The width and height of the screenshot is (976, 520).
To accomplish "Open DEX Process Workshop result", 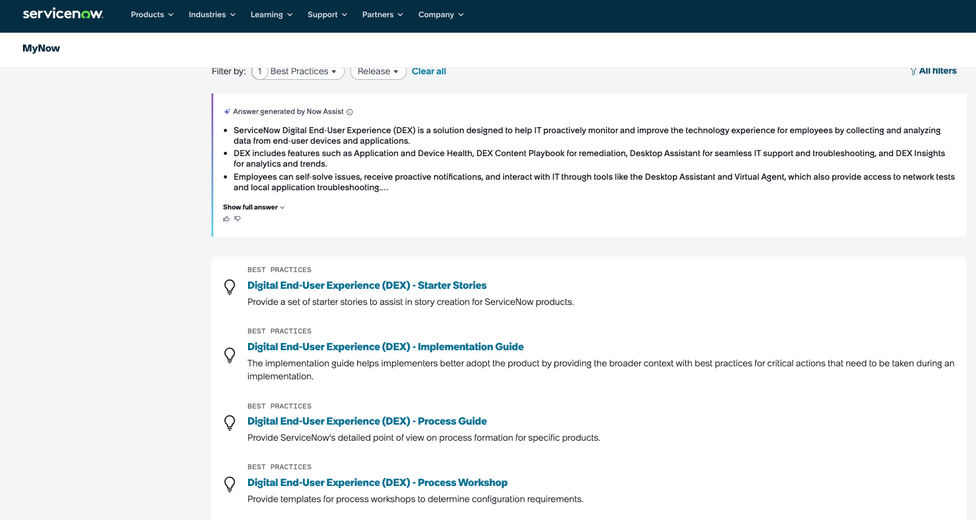I will pyautogui.click(x=377, y=483).
